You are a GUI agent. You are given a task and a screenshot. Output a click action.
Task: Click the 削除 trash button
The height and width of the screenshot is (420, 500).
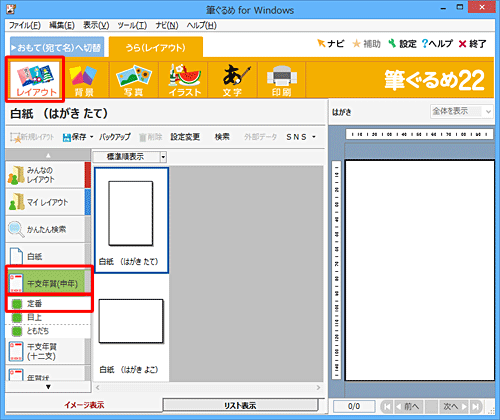point(150,137)
